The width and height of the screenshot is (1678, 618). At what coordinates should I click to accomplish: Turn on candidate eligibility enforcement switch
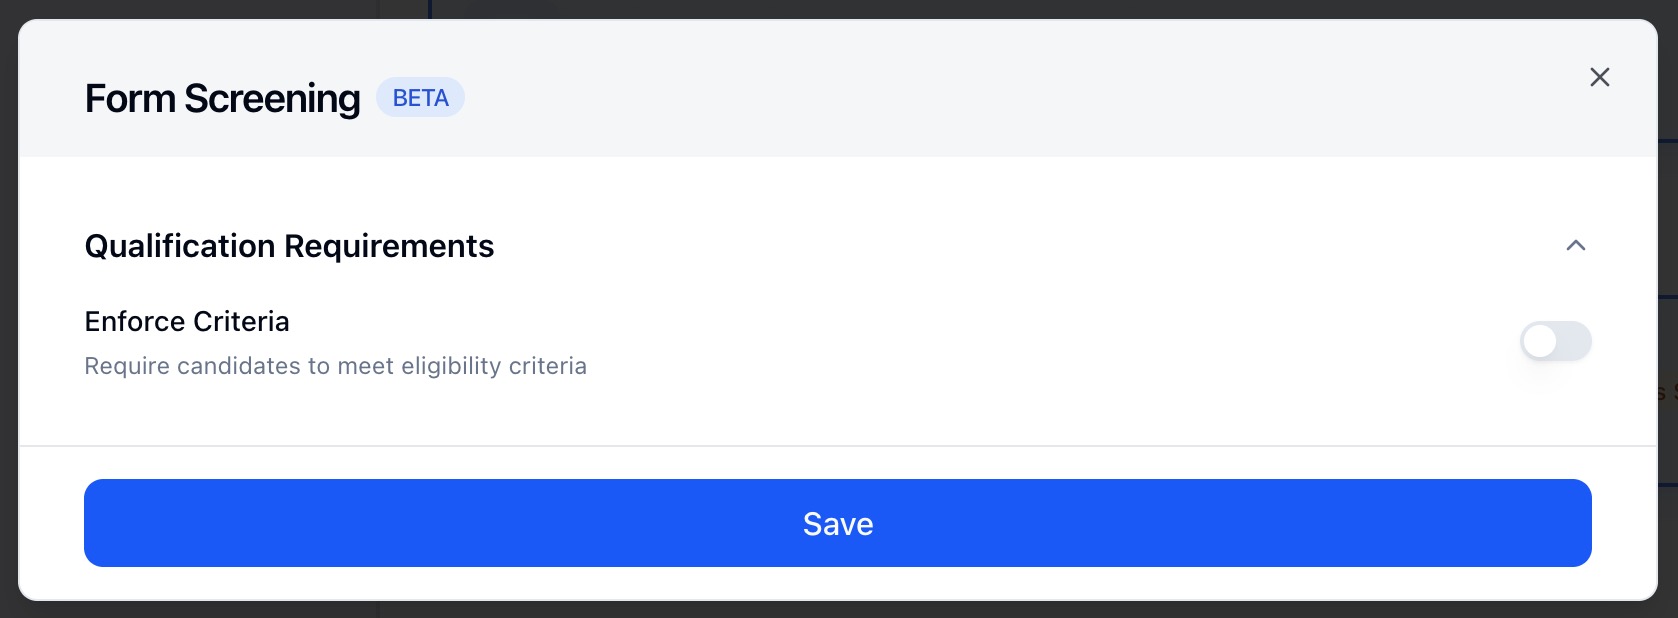pos(1555,341)
